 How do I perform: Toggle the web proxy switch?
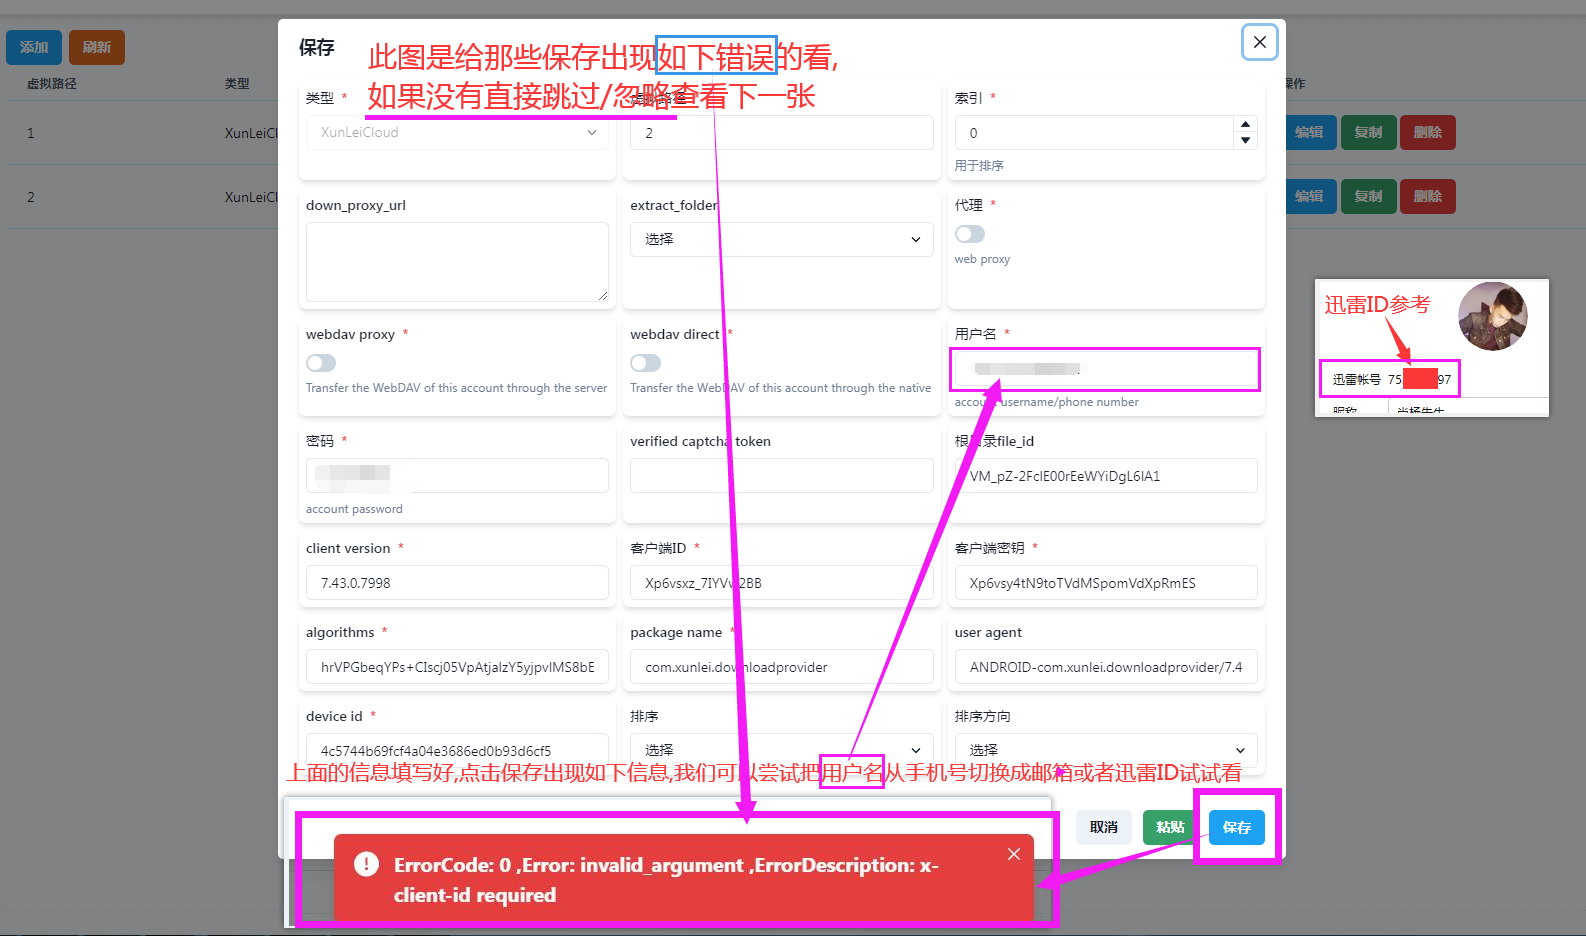coord(969,234)
